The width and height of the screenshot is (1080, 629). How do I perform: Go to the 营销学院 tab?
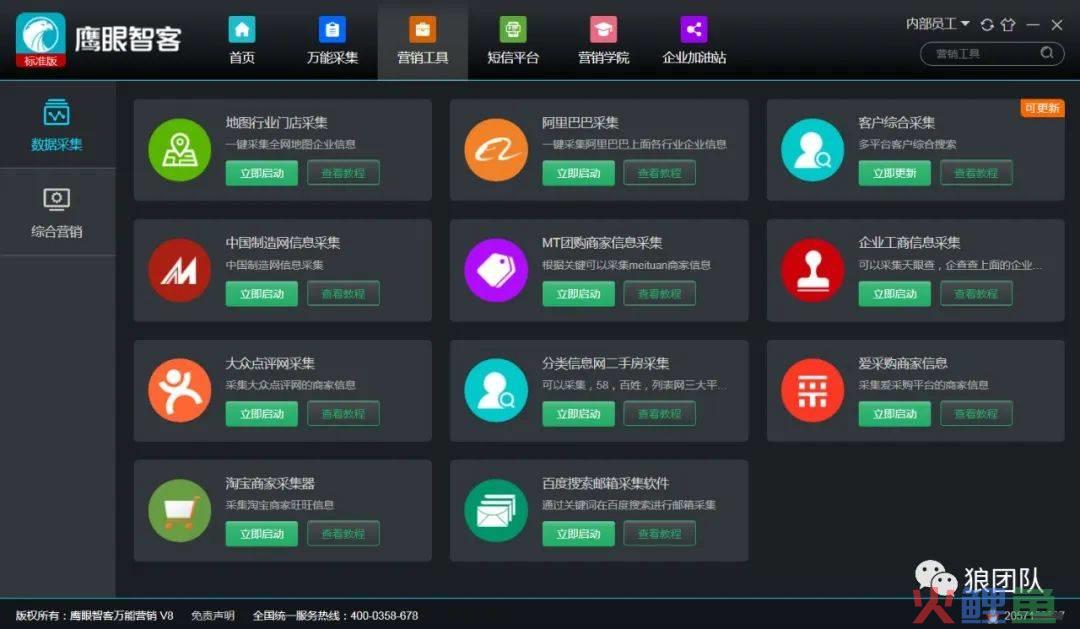[603, 40]
